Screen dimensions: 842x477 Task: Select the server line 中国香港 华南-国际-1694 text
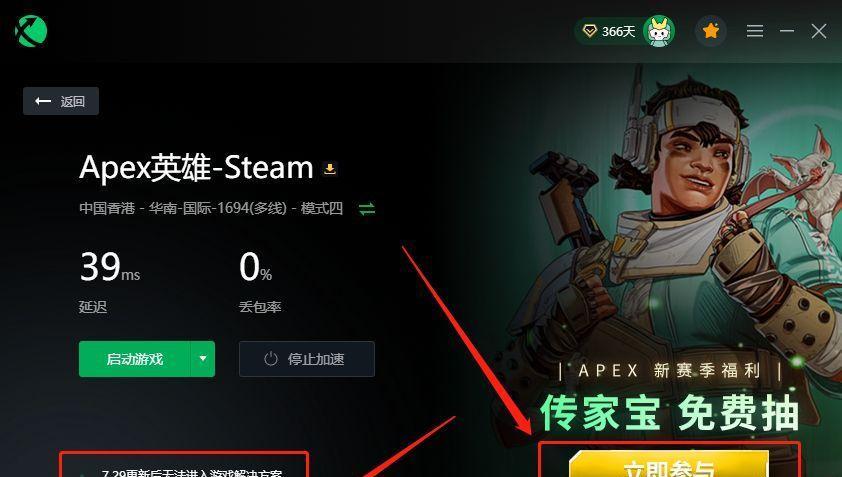(211, 208)
